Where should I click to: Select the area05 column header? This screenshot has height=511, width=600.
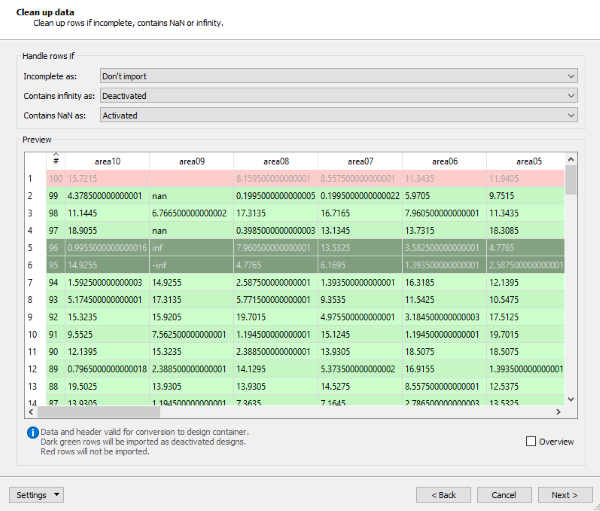(526, 161)
